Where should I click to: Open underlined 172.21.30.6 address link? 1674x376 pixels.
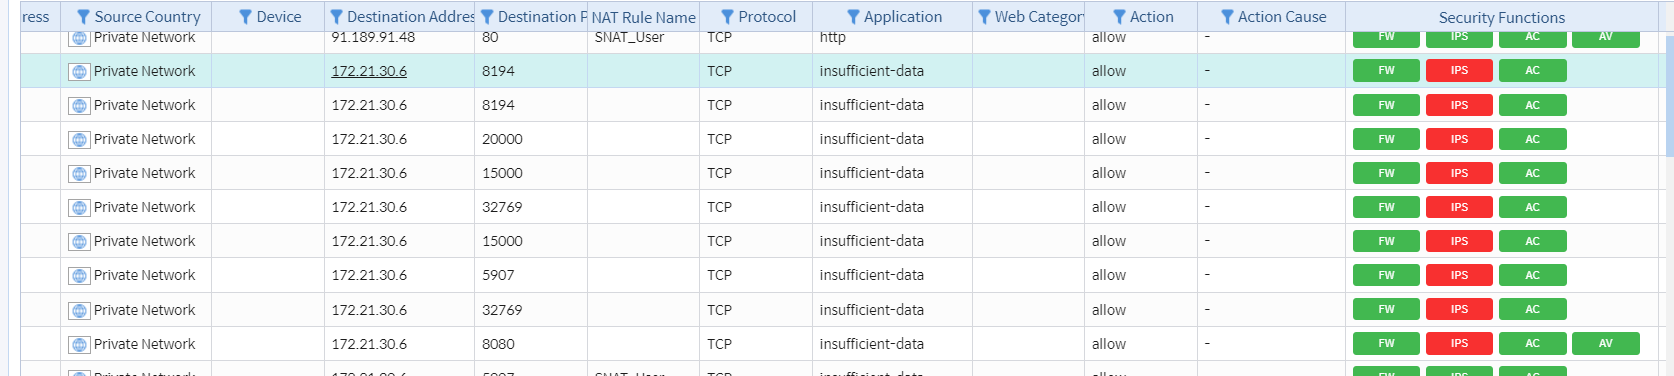click(369, 71)
